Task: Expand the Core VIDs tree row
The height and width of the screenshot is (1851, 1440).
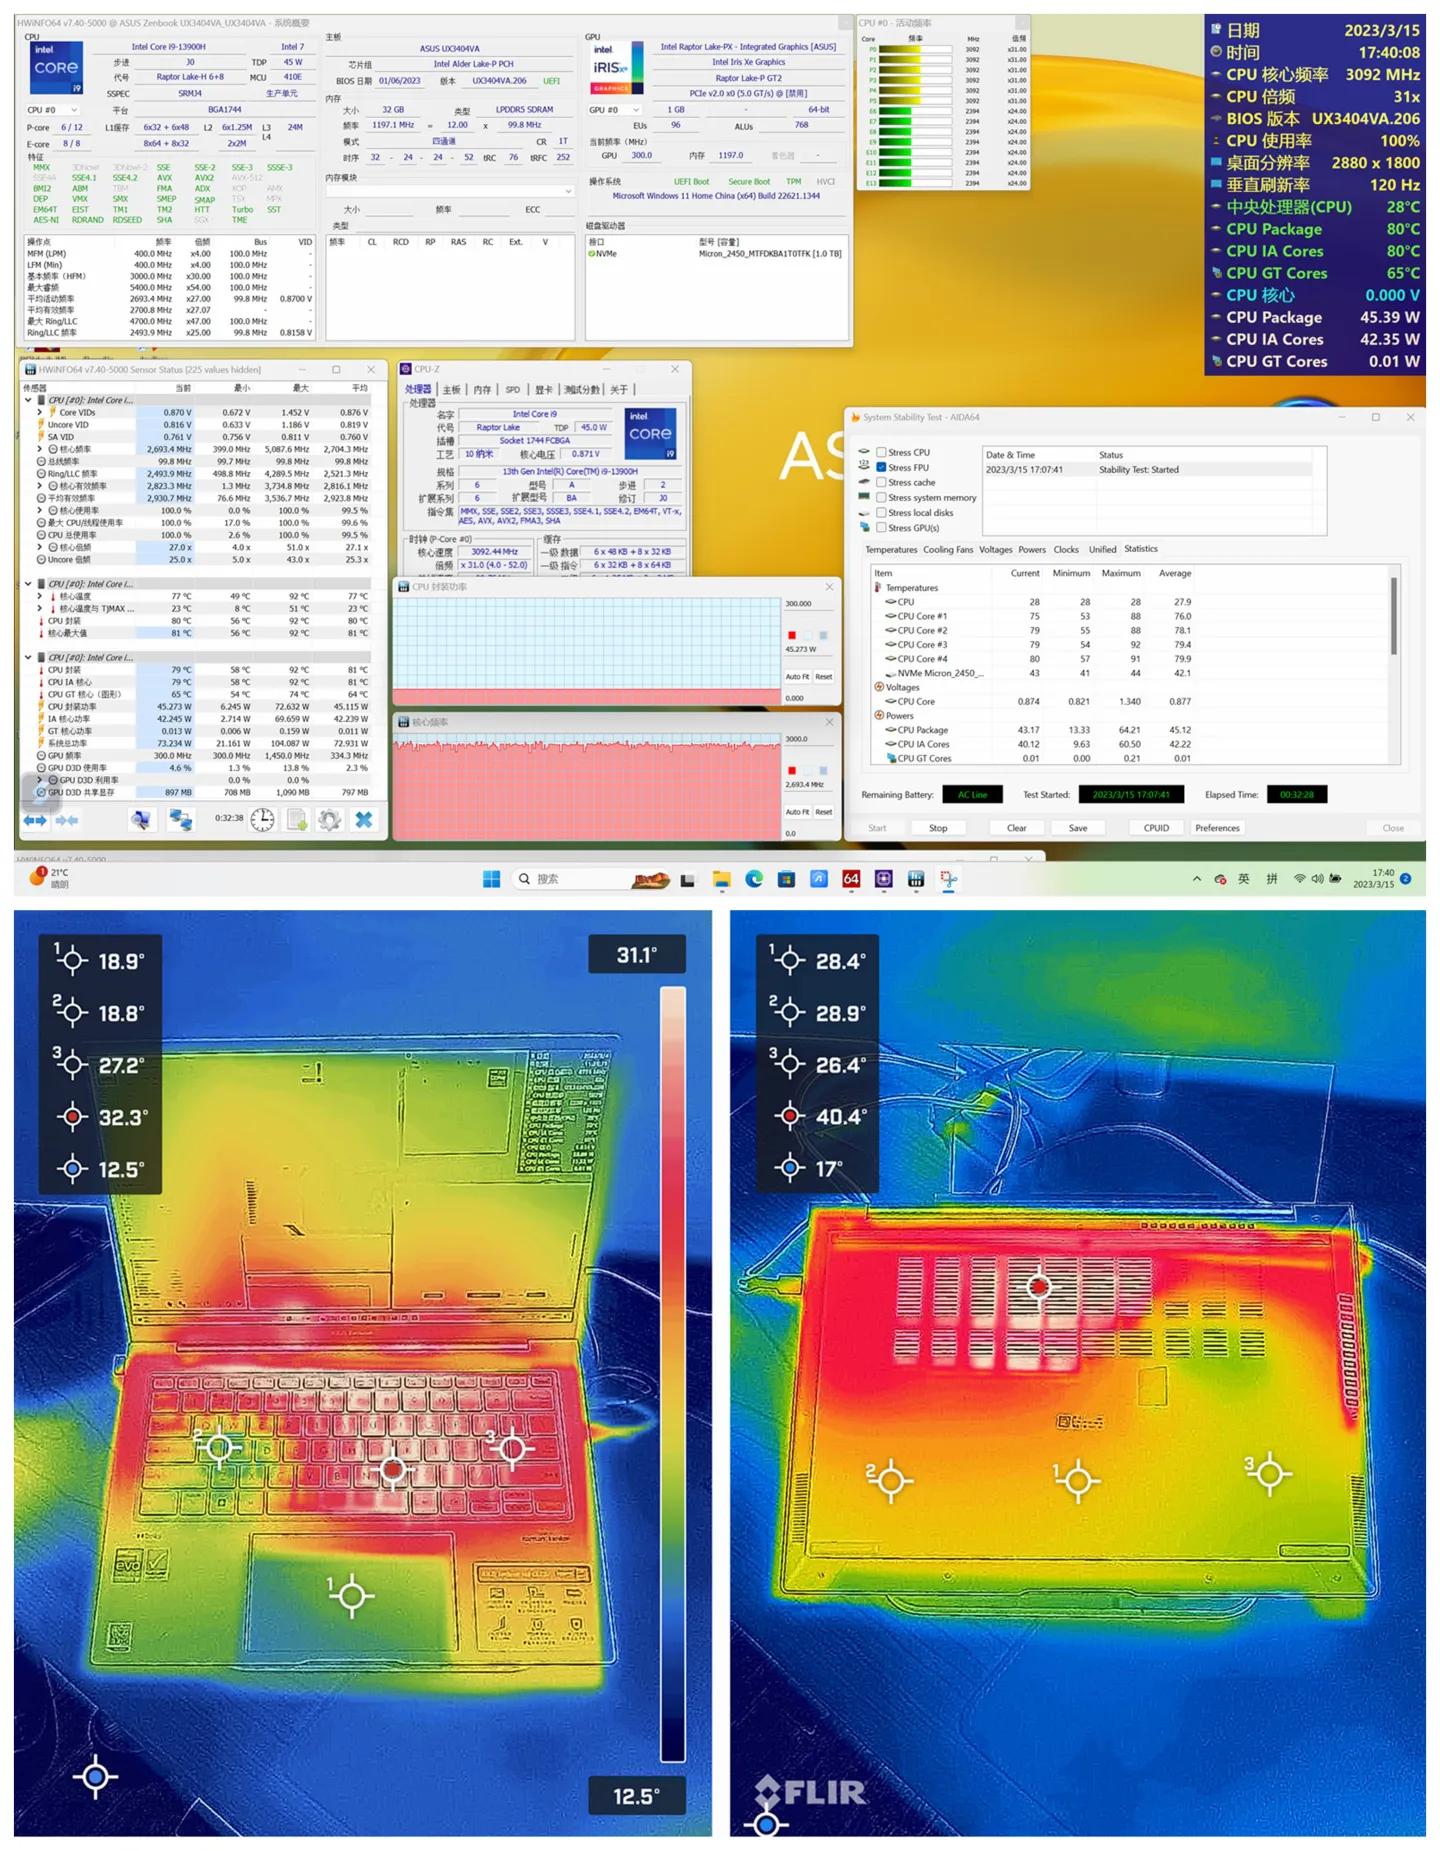Action: (40, 412)
